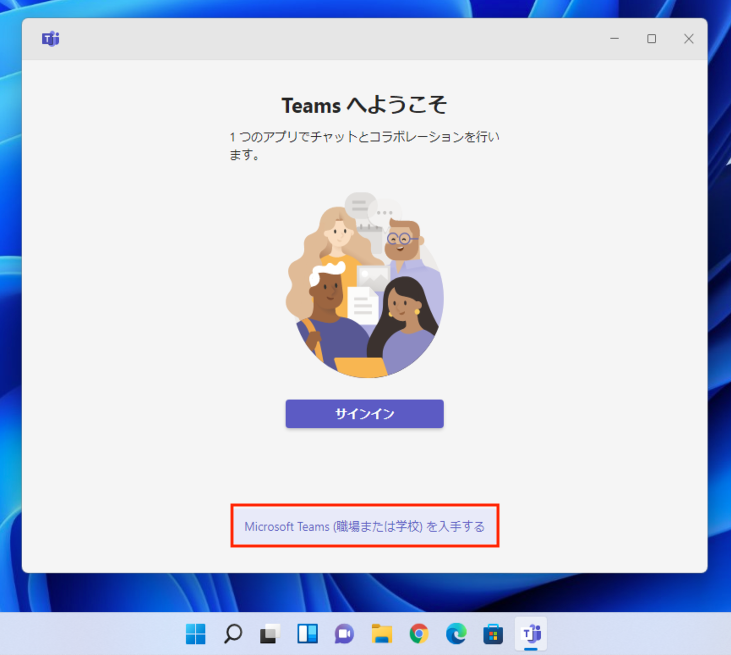
Task: Open the Widgets panel icon
Action: [307, 634]
